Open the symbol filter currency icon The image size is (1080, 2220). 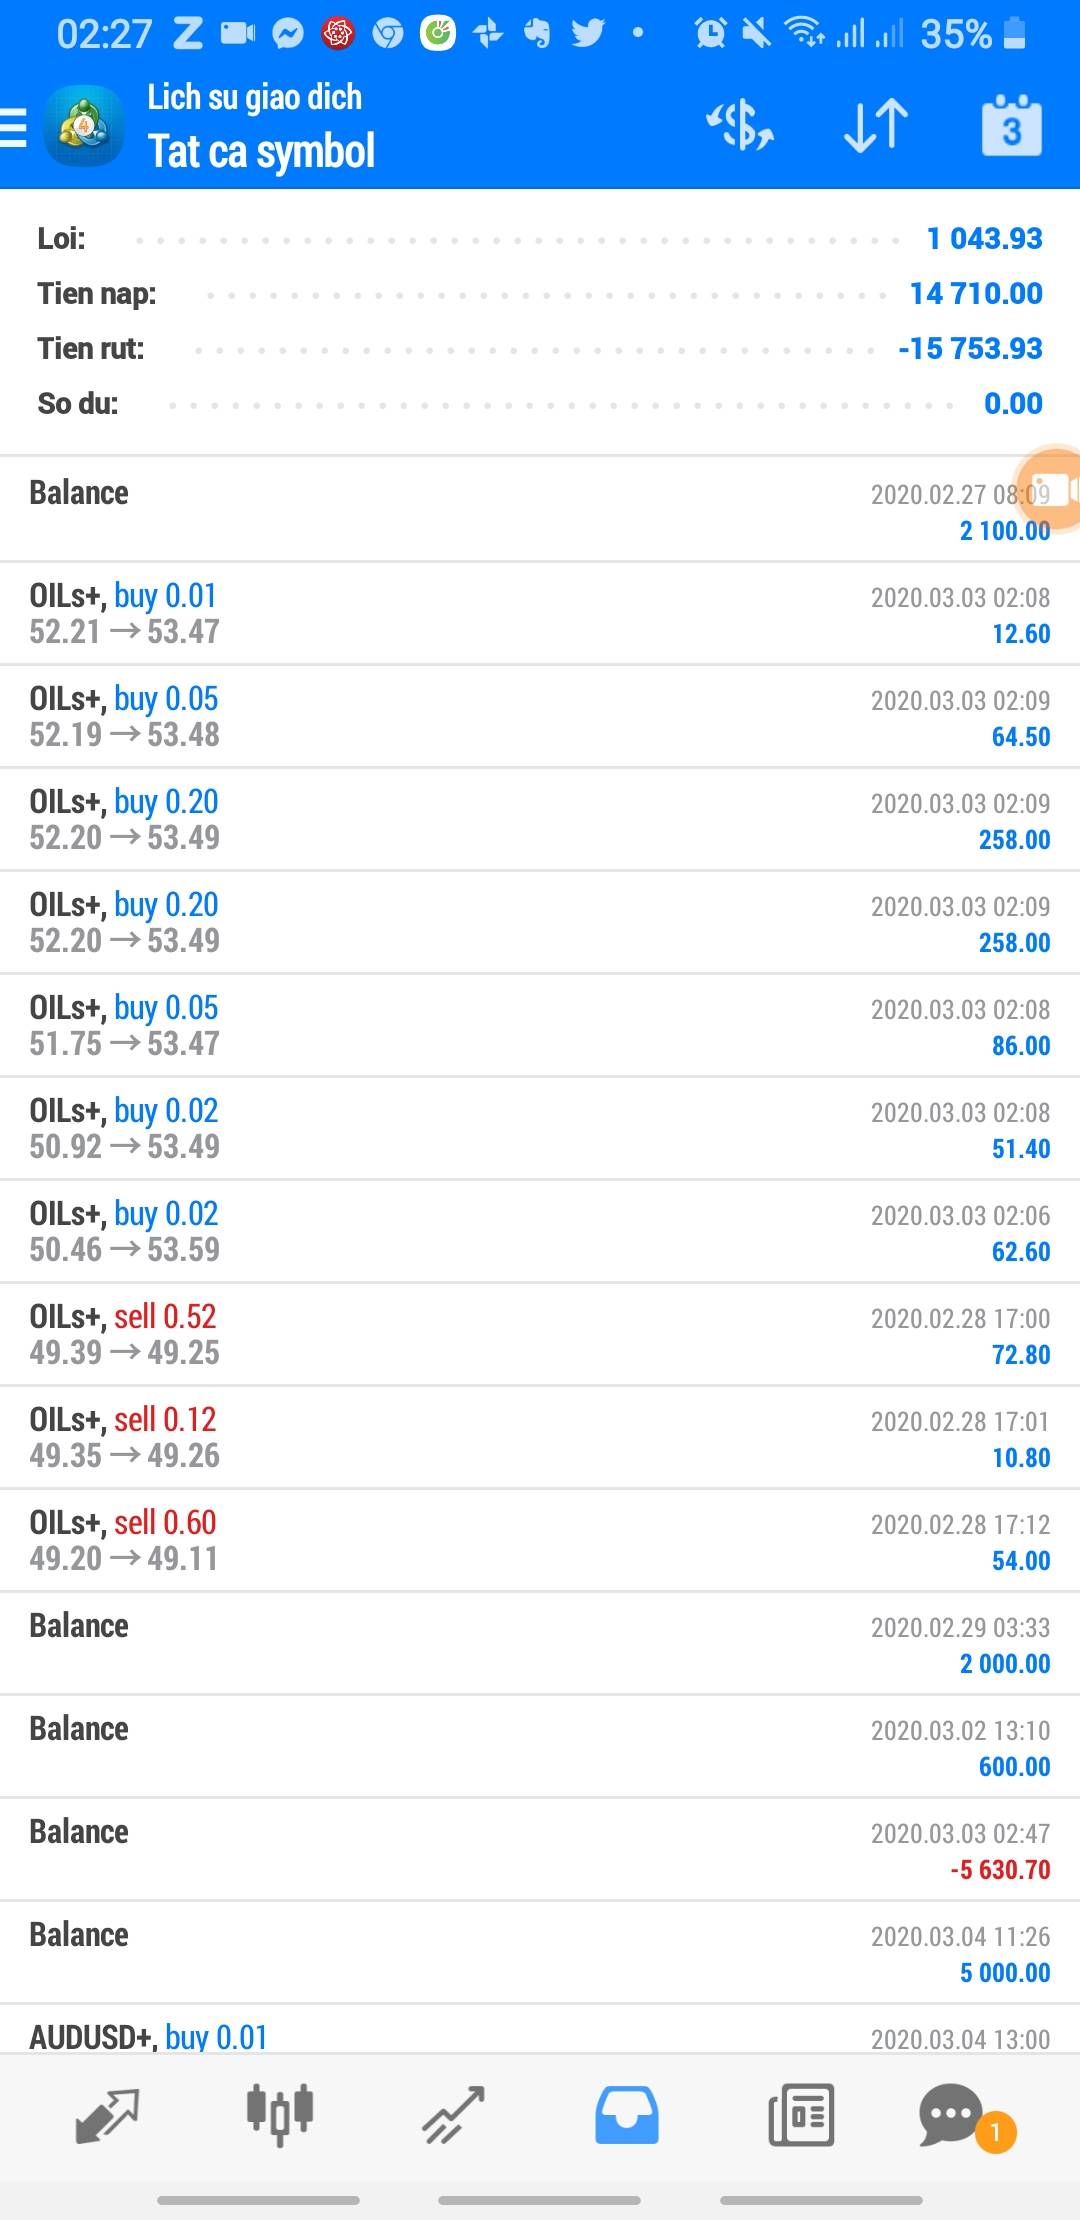click(741, 127)
